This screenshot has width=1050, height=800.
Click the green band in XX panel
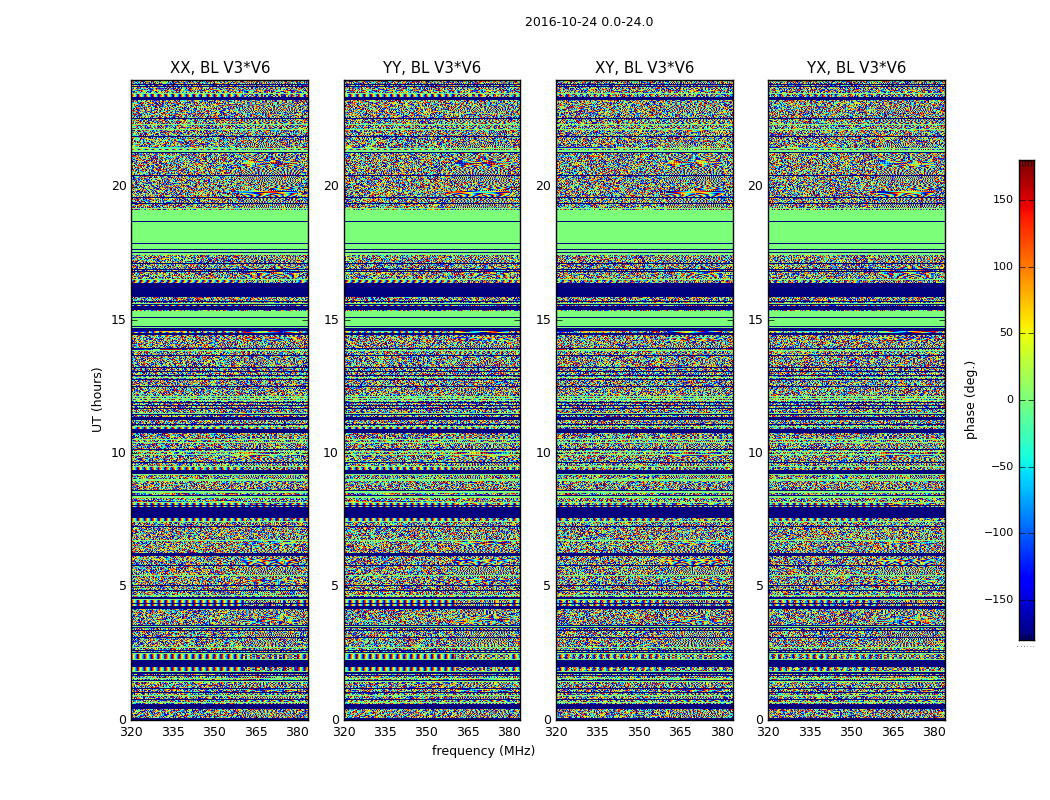point(220,232)
